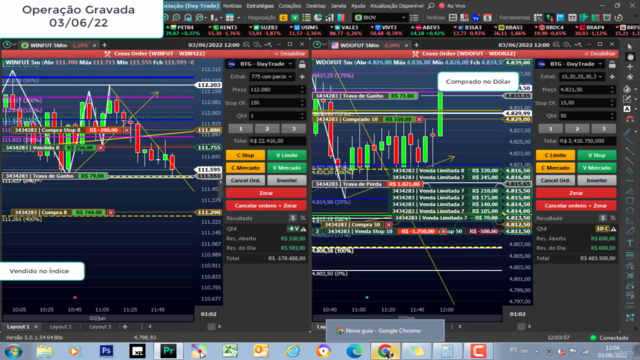
Task: Toggle percent result view in WINFUT panel
Action: (x=302, y=218)
